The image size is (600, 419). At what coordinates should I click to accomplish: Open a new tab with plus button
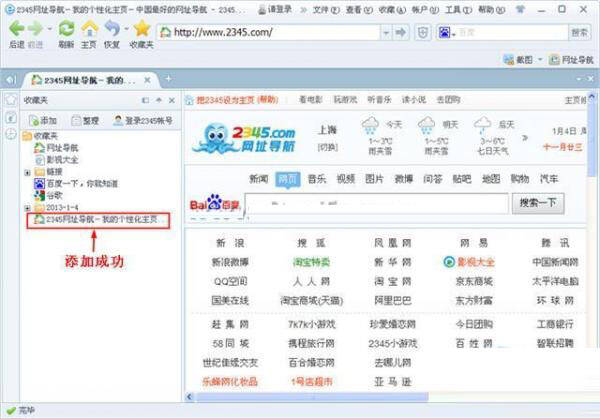(x=168, y=79)
